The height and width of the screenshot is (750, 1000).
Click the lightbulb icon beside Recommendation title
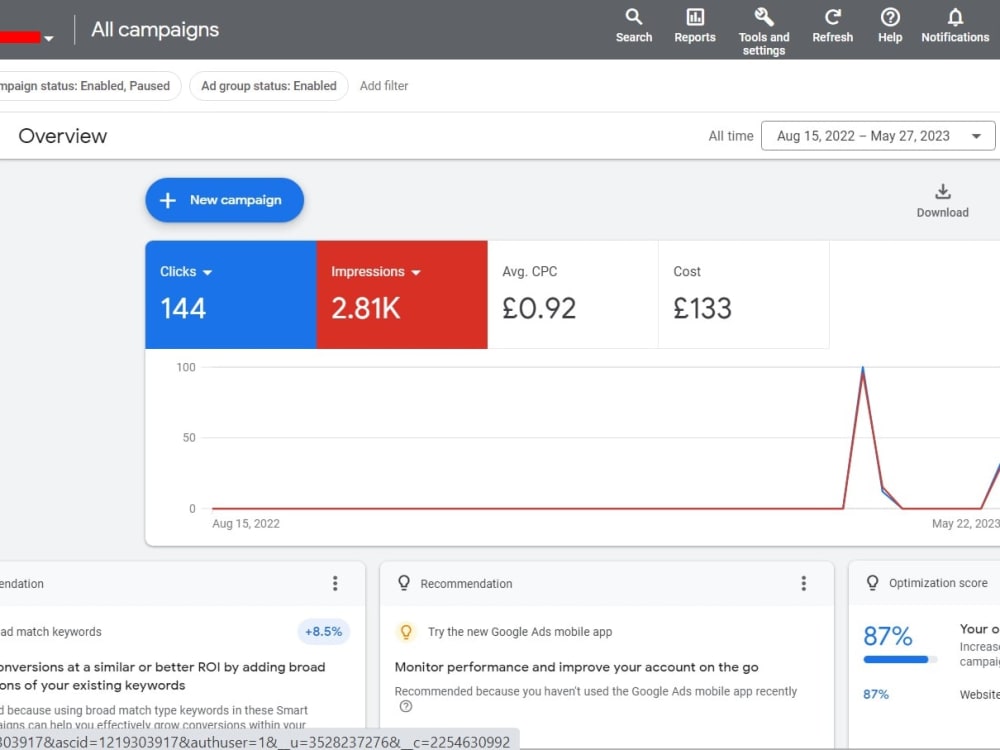point(404,582)
